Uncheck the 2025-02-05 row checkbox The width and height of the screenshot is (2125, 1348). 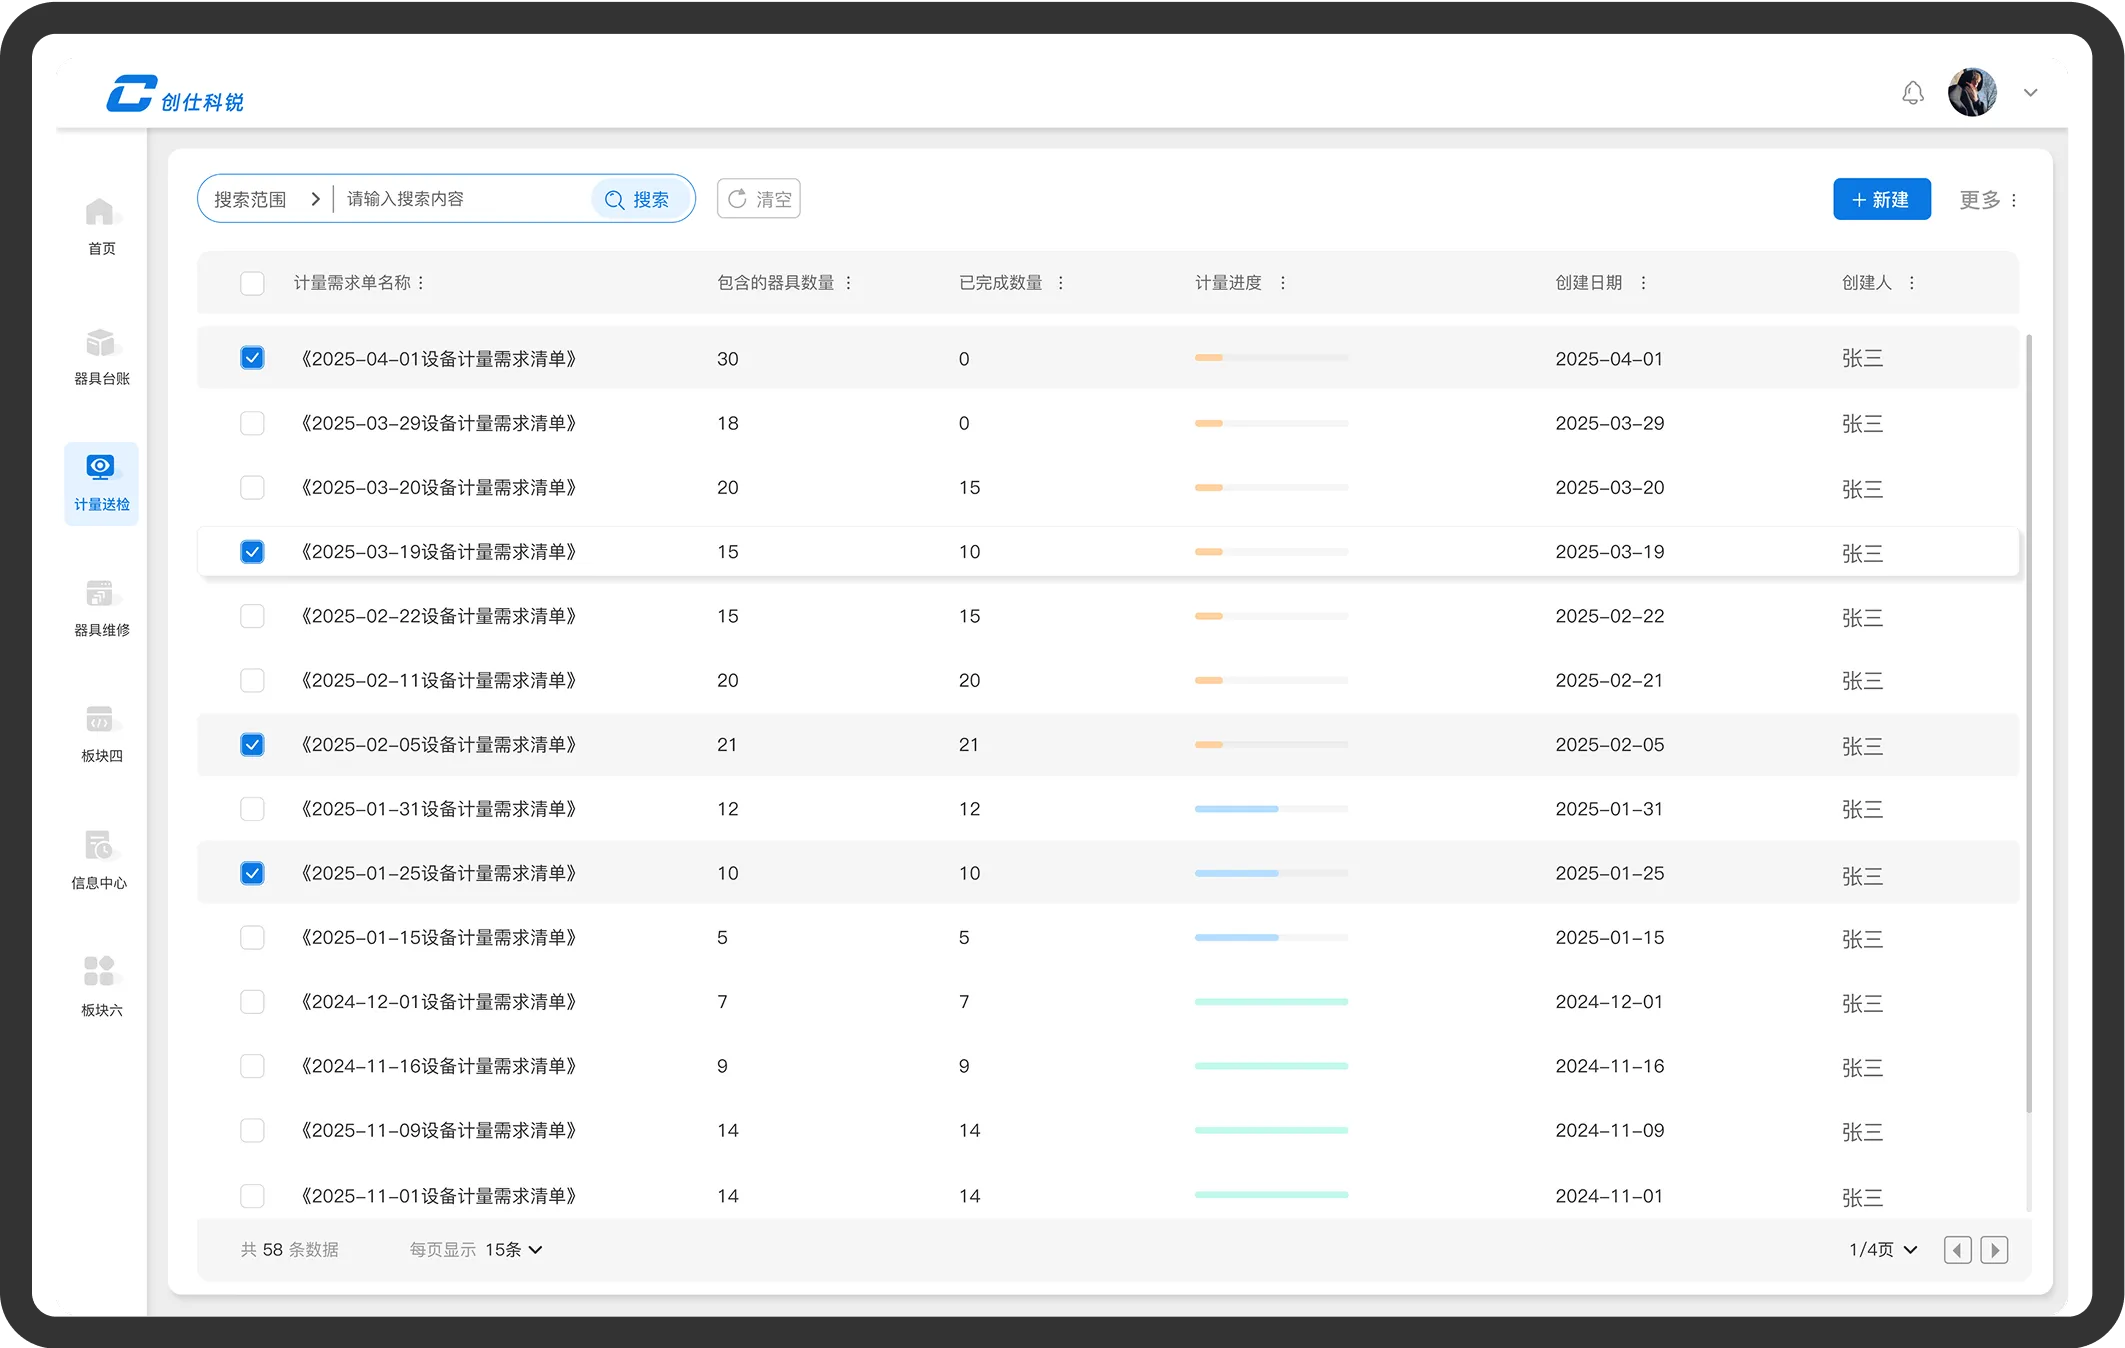pyautogui.click(x=252, y=745)
